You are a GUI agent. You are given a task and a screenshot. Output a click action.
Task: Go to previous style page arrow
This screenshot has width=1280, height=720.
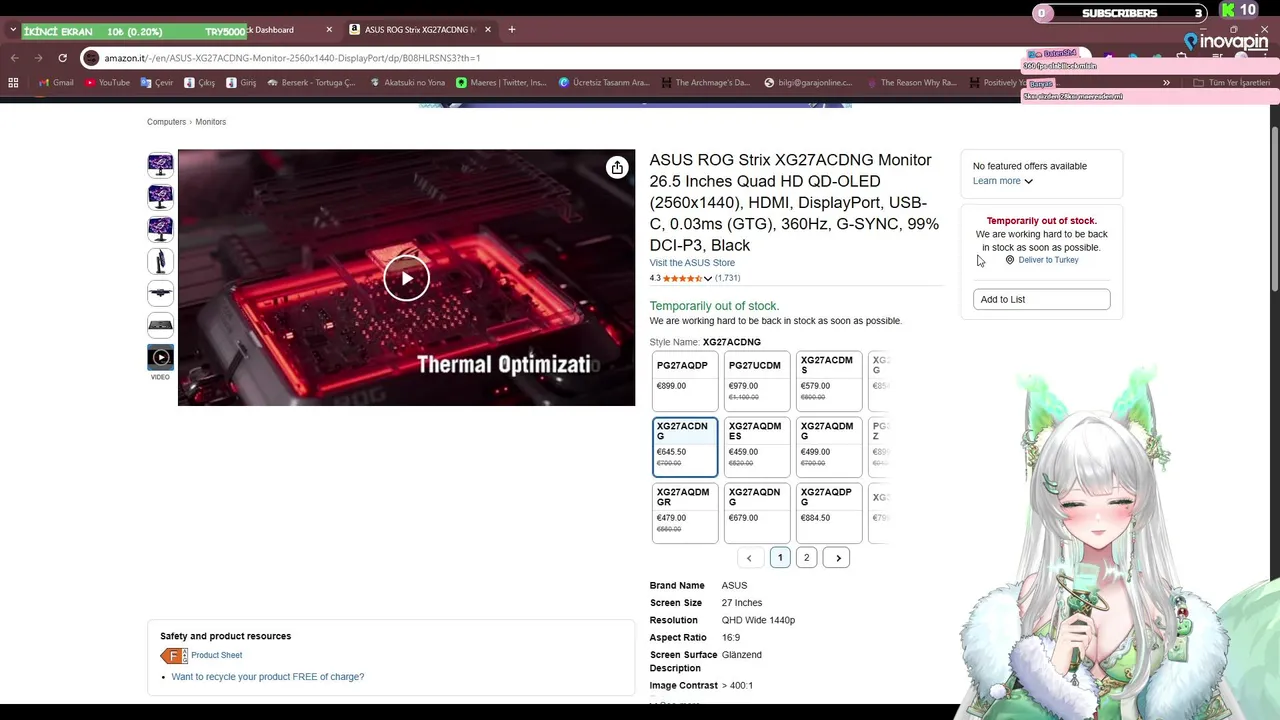click(x=750, y=558)
